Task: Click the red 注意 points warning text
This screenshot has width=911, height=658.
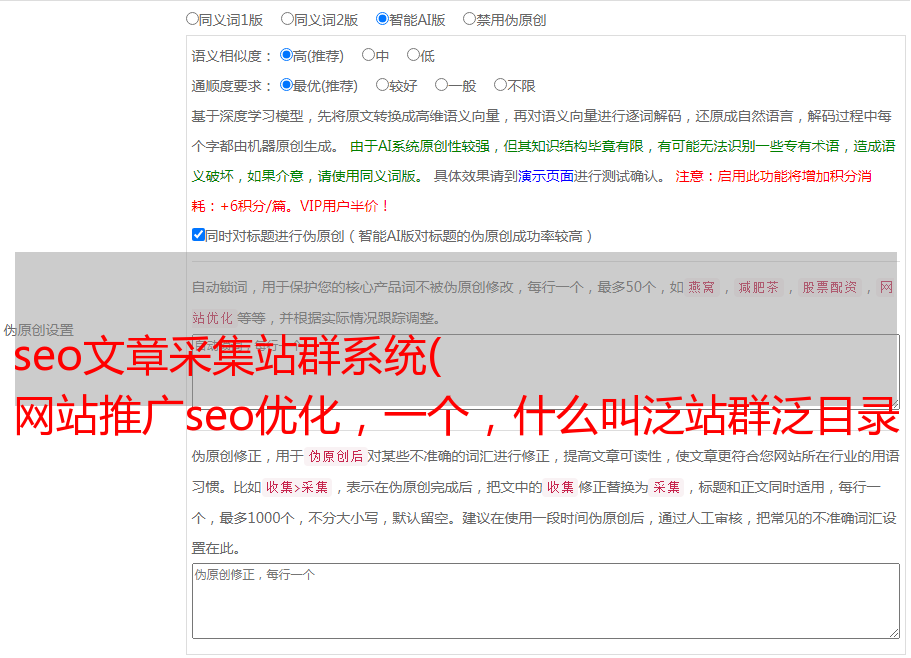Action: pyautogui.click(x=531, y=191)
